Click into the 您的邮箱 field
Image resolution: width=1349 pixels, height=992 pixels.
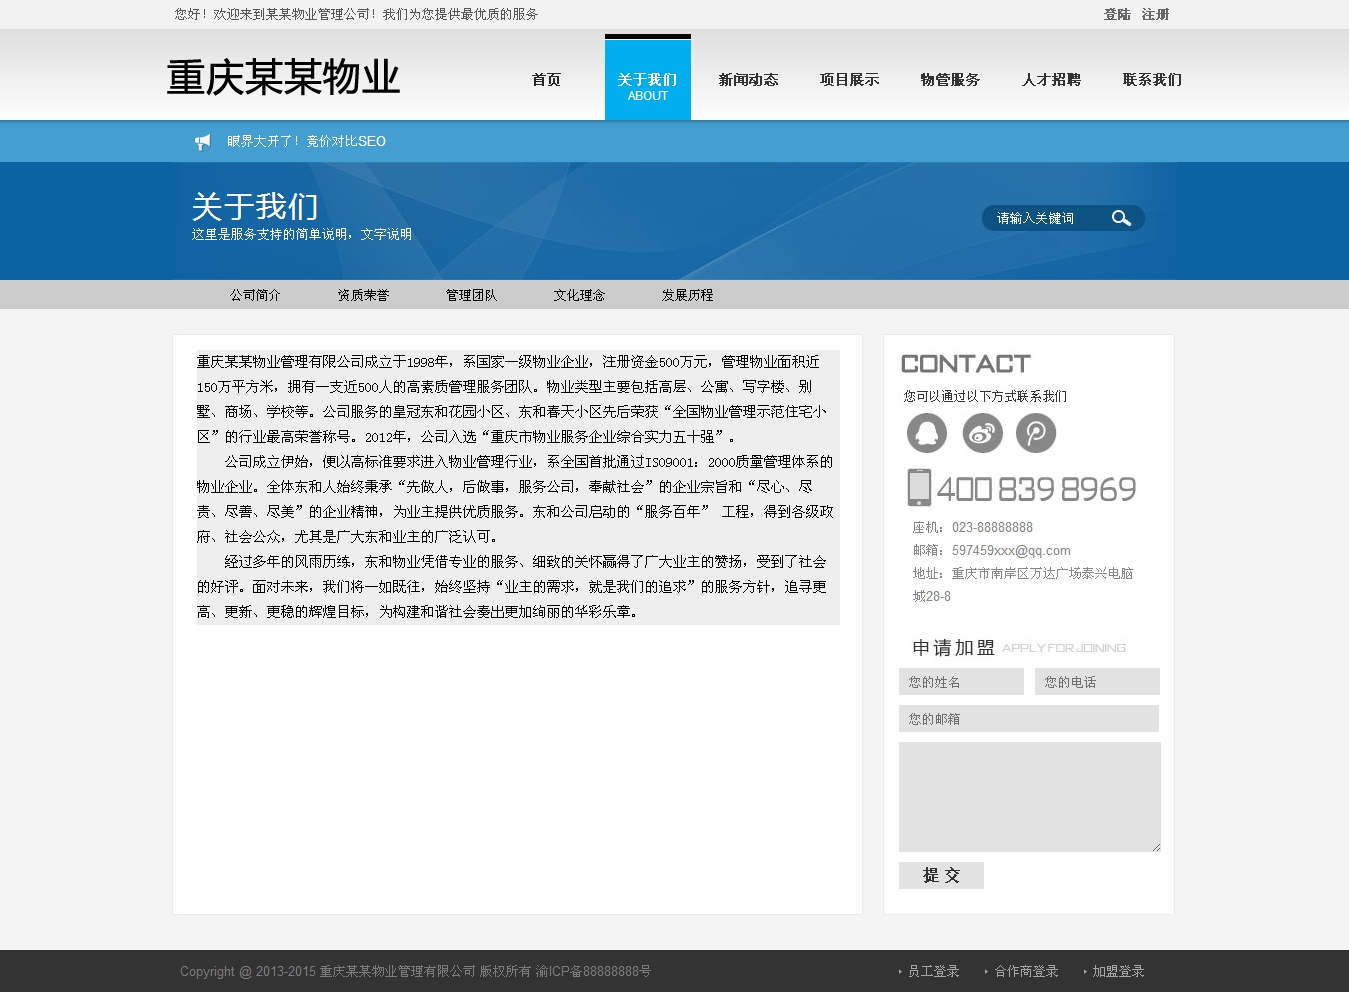tap(1028, 719)
